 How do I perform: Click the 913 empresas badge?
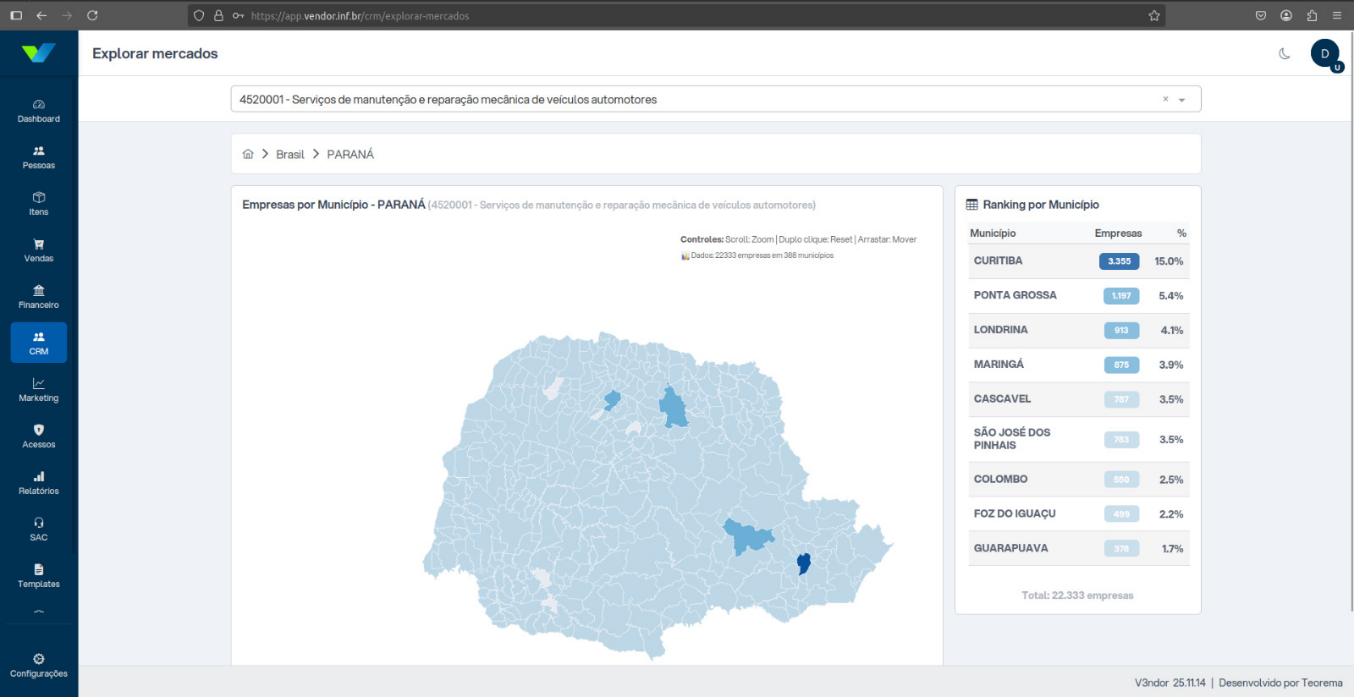pos(1121,330)
